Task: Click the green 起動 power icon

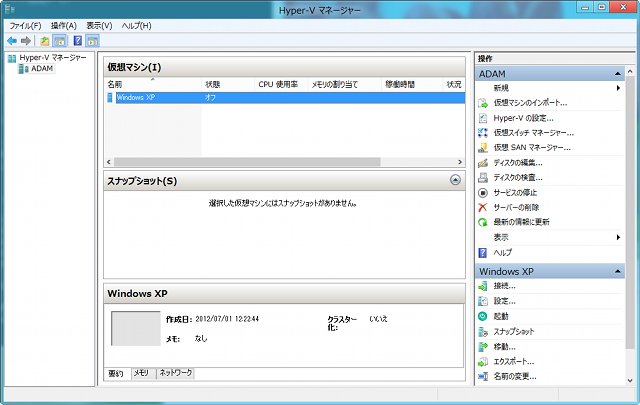Action: click(483, 316)
